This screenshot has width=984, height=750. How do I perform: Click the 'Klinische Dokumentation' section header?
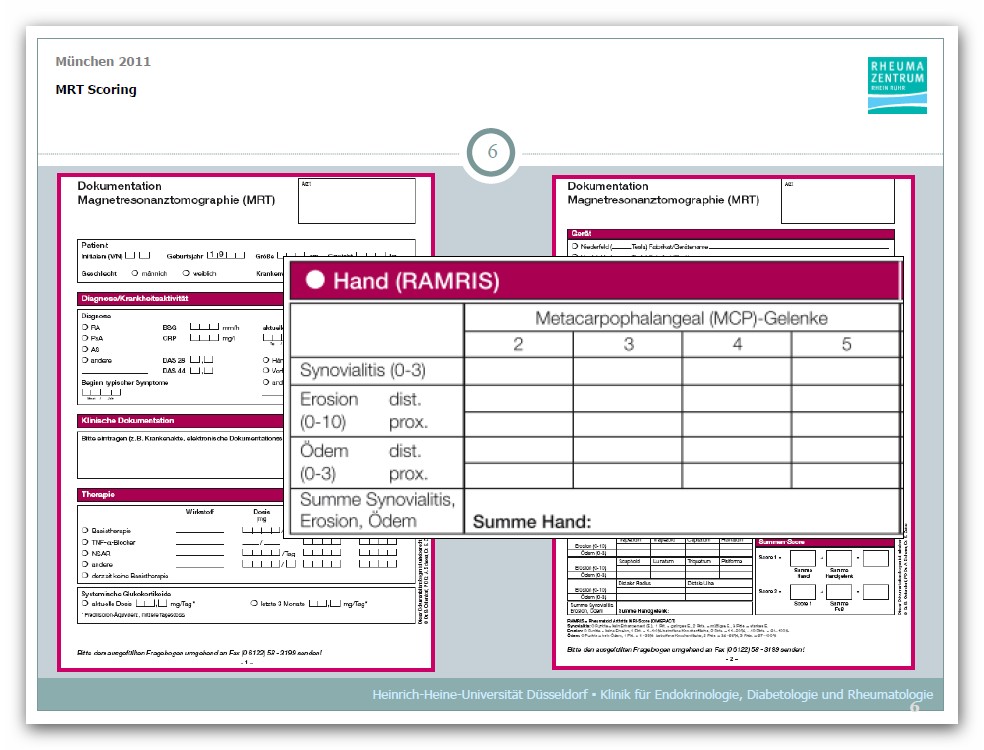tap(181, 420)
